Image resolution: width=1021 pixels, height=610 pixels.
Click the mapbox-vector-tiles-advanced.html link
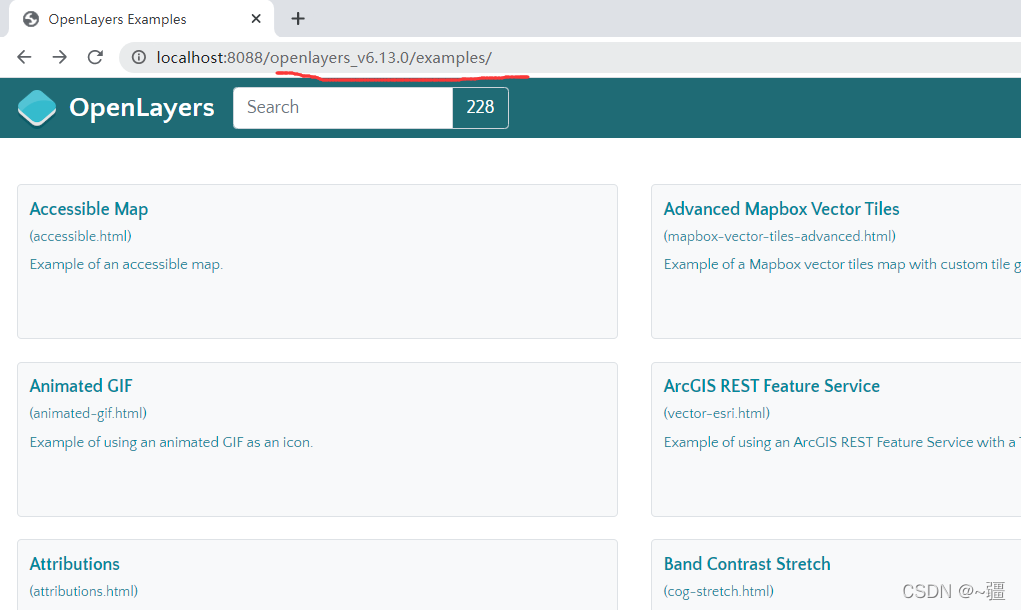tap(779, 236)
